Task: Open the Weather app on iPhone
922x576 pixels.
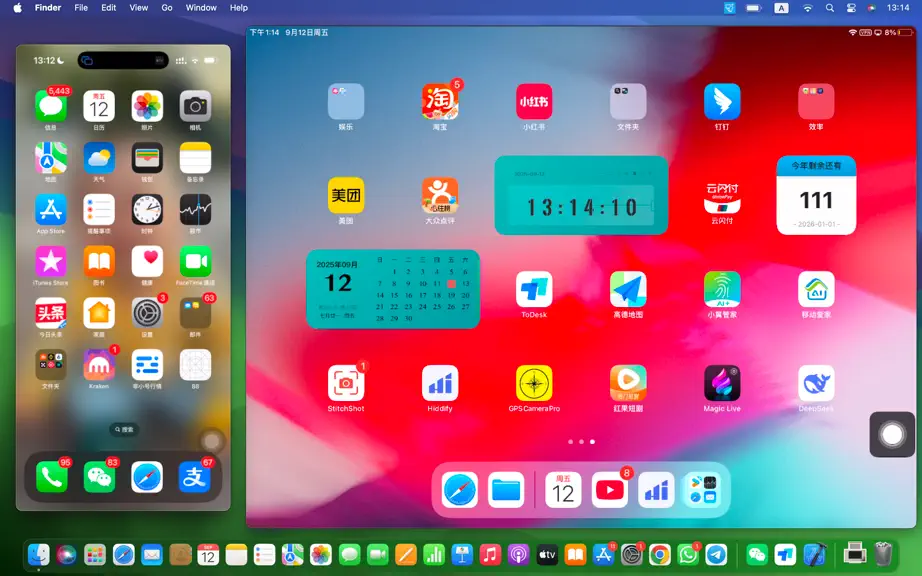Action: tap(99, 158)
